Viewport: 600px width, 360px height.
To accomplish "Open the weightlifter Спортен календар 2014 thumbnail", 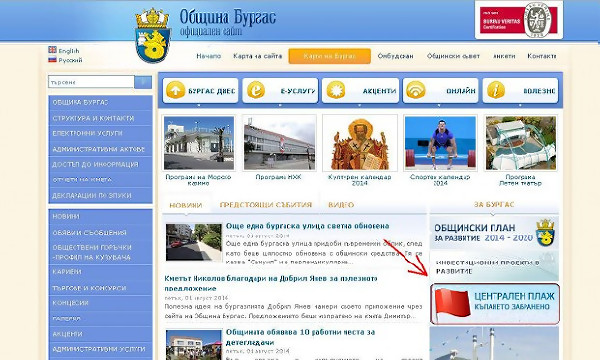I will coord(440,143).
